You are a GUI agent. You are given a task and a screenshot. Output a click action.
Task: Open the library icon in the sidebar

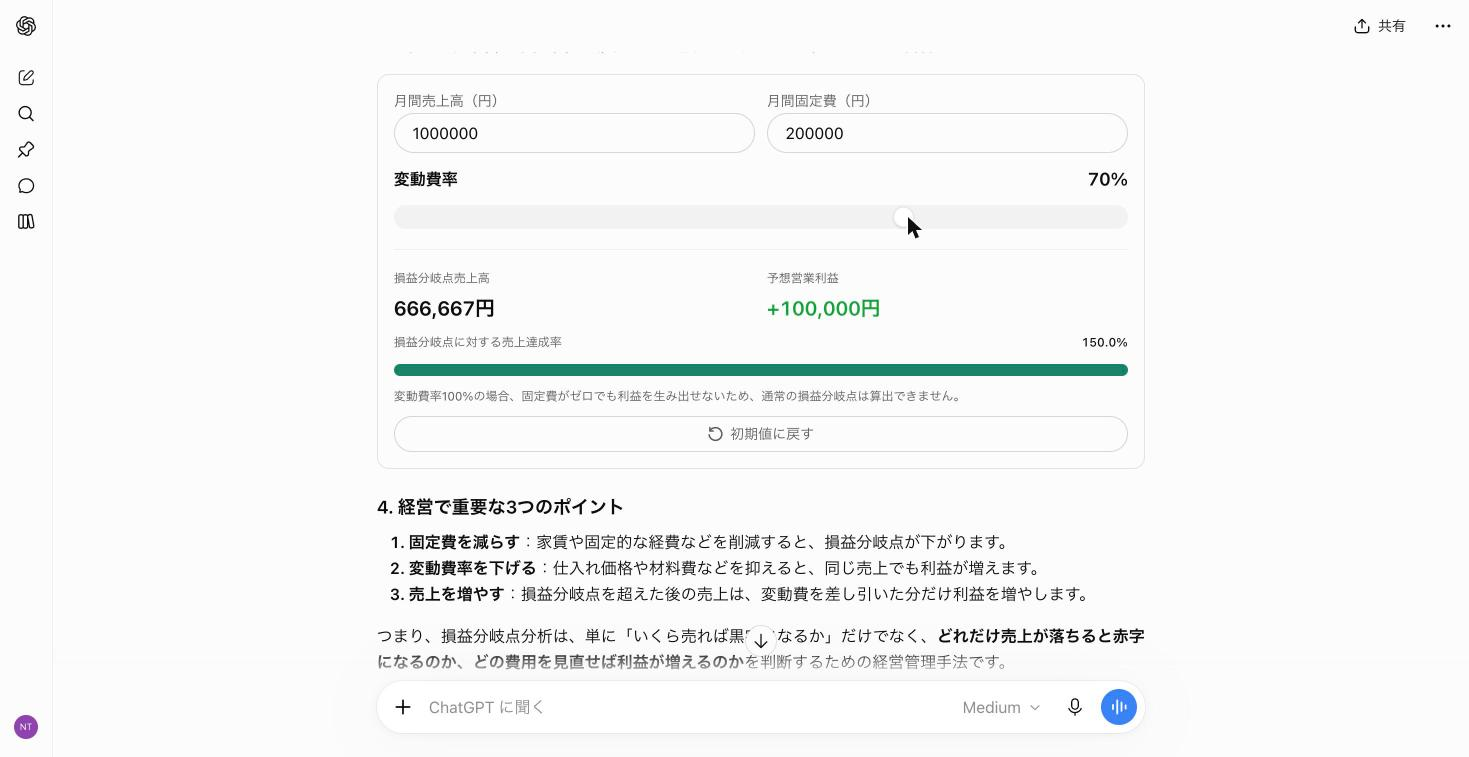(x=26, y=222)
